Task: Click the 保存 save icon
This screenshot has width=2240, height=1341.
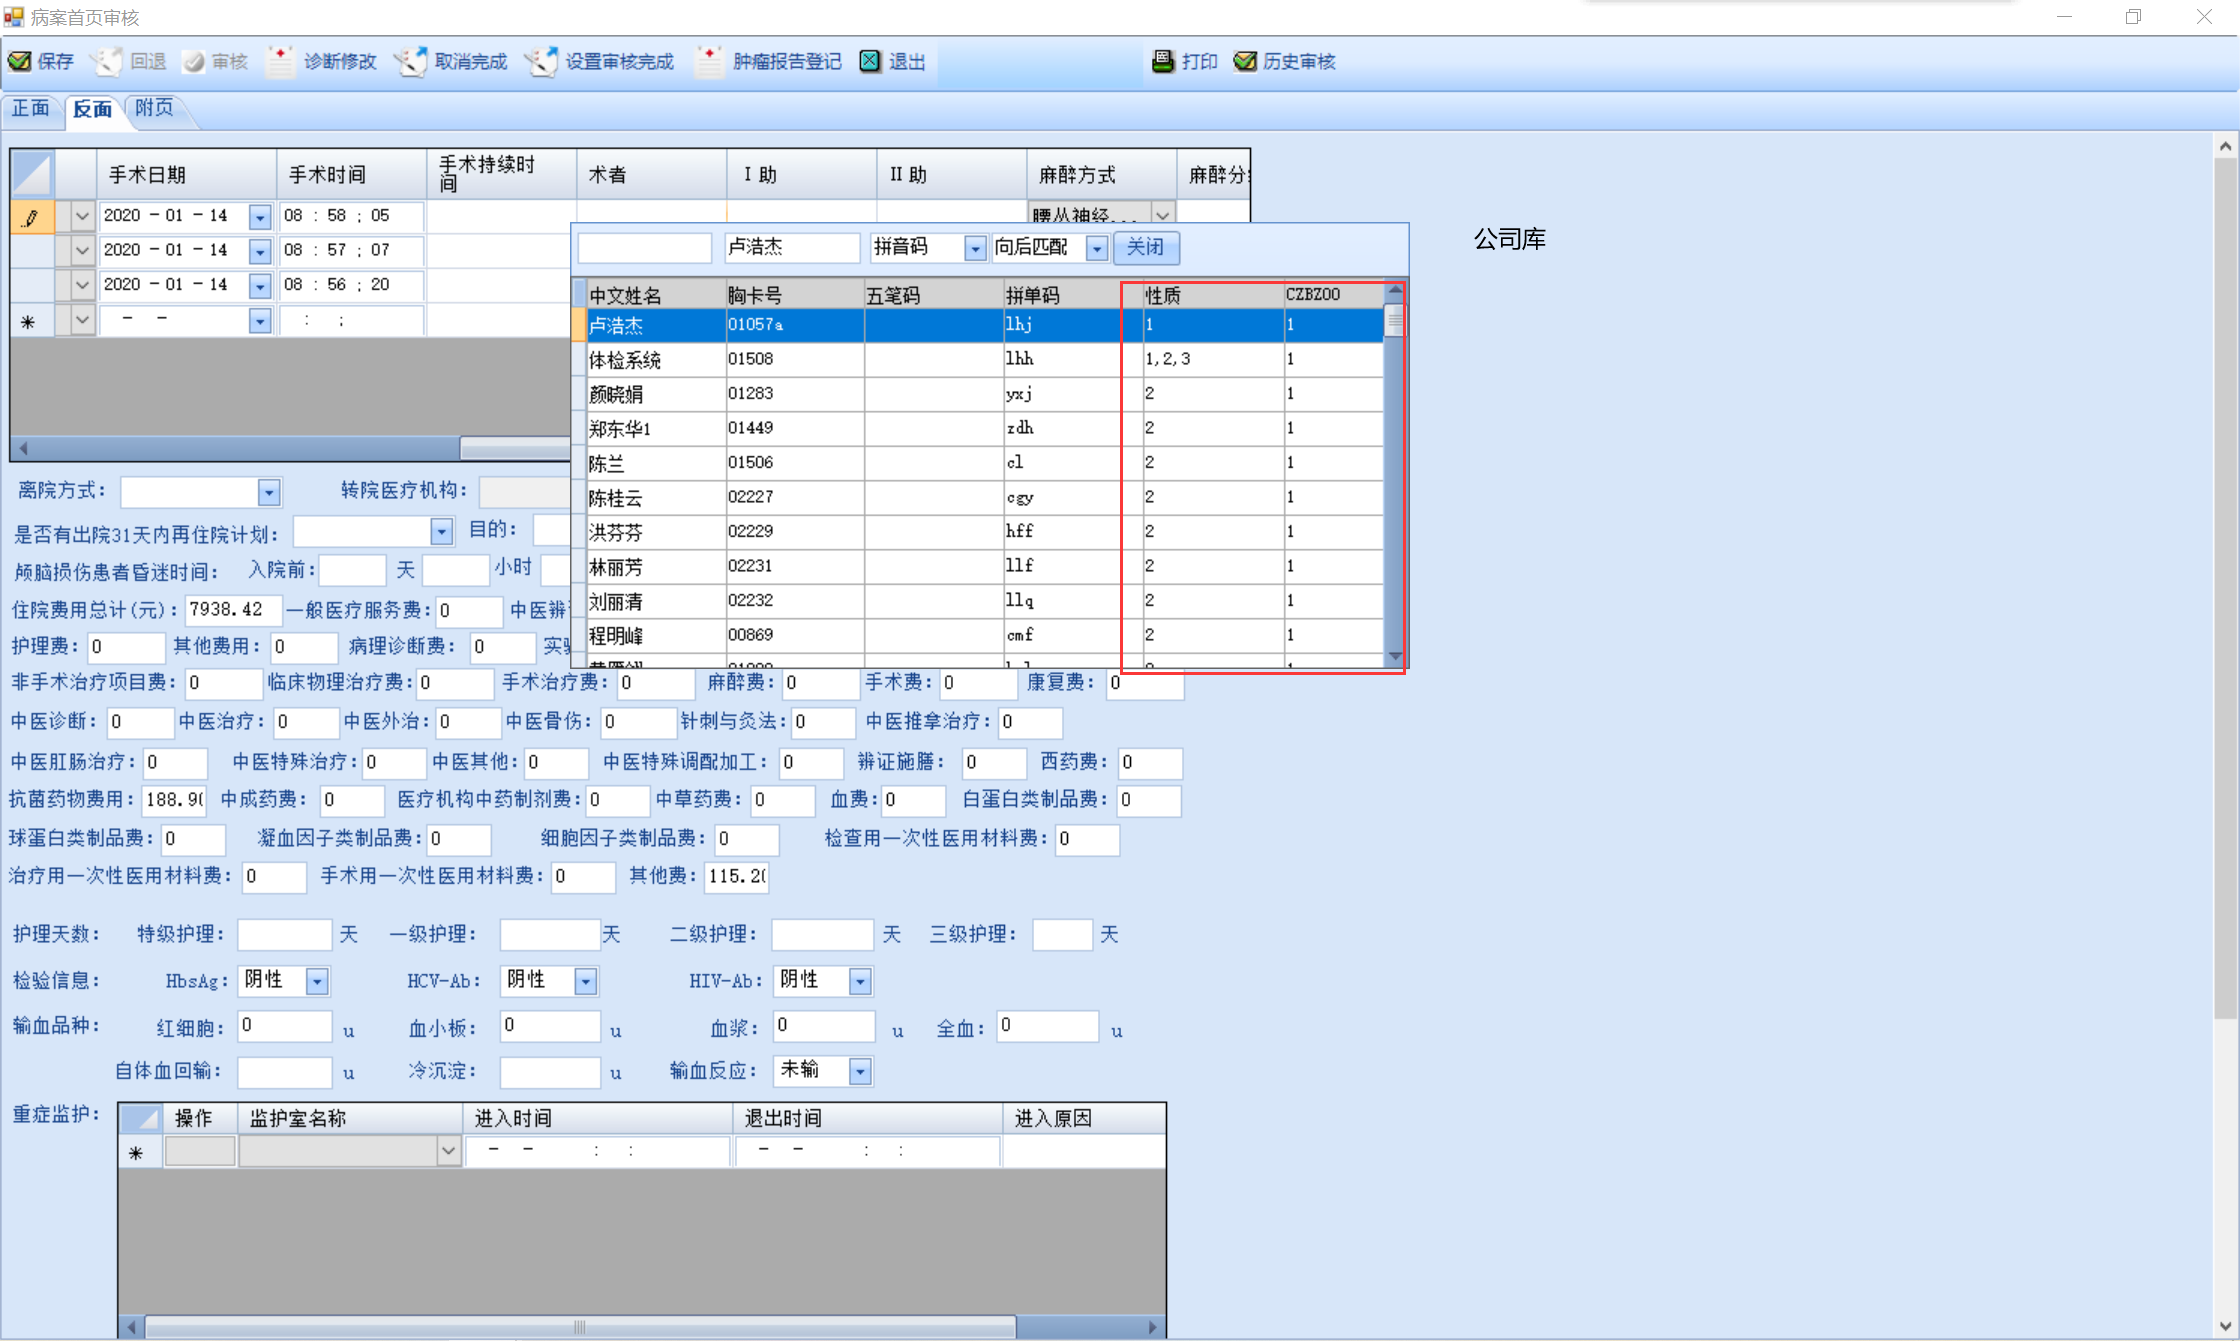Action: (20, 61)
